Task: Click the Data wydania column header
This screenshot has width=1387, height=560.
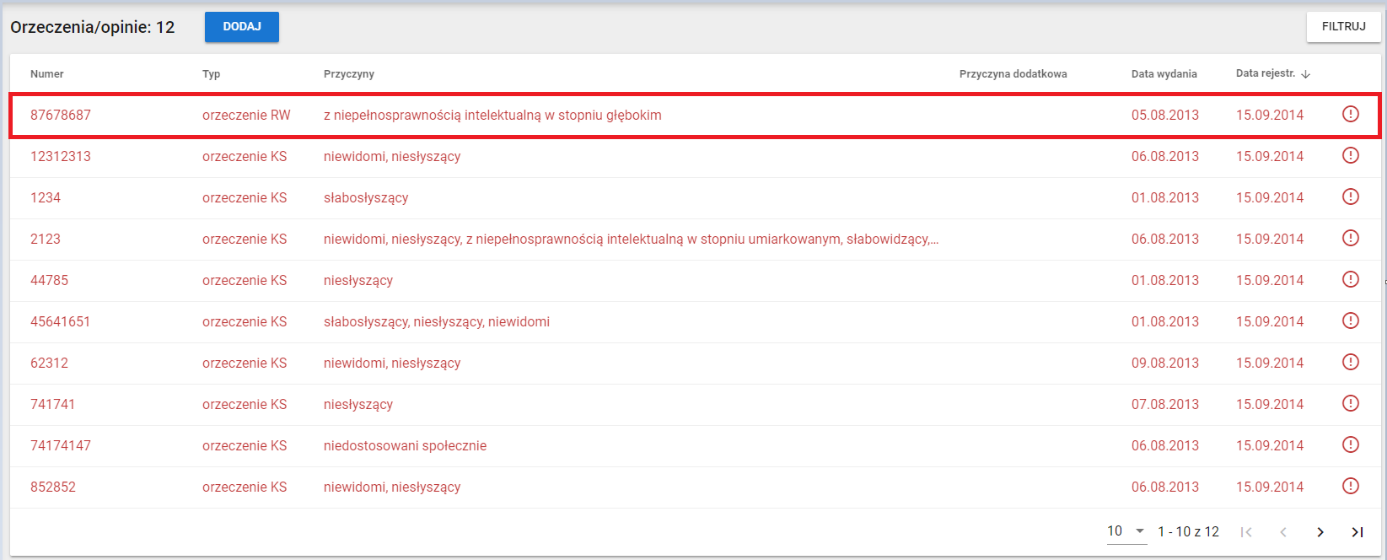Action: pyautogui.click(x=1164, y=74)
